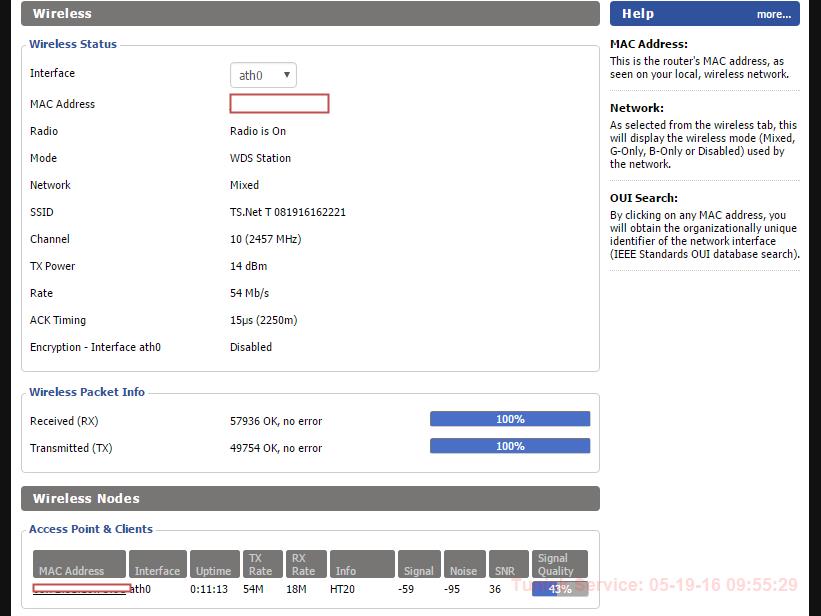This screenshot has width=821, height=616.
Task: Click the Received (RX) 100% progress bar
Action: pyautogui.click(x=510, y=419)
